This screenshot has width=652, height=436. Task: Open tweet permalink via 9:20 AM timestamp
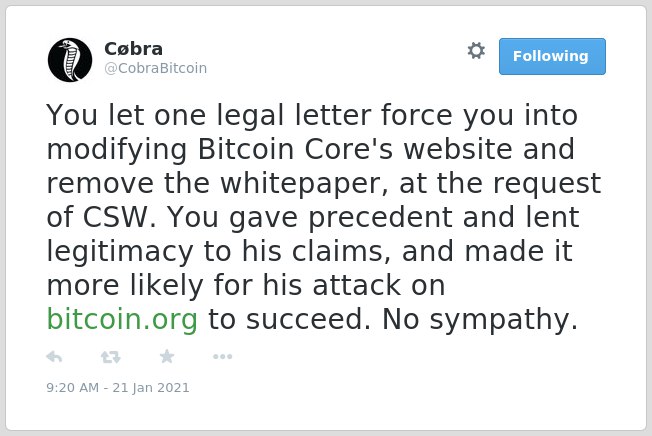pos(73,387)
